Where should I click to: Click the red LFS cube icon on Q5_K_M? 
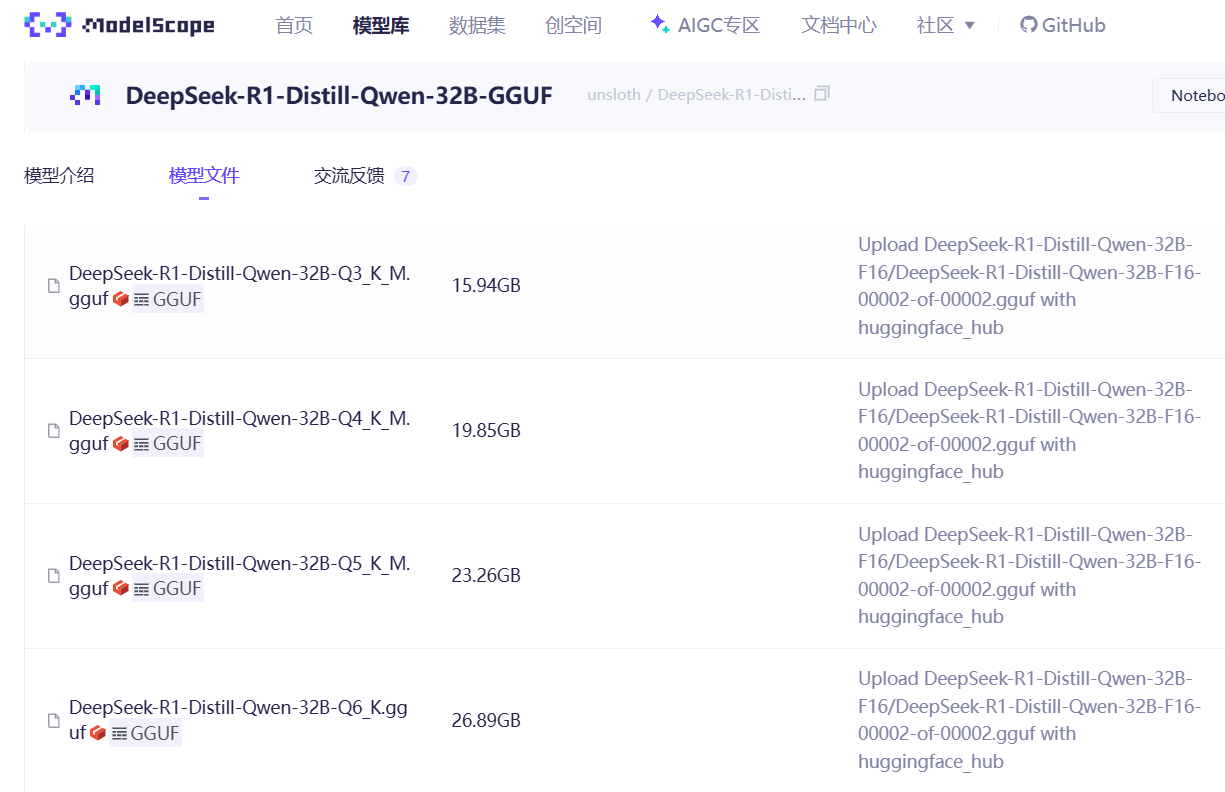pos(121,589)
